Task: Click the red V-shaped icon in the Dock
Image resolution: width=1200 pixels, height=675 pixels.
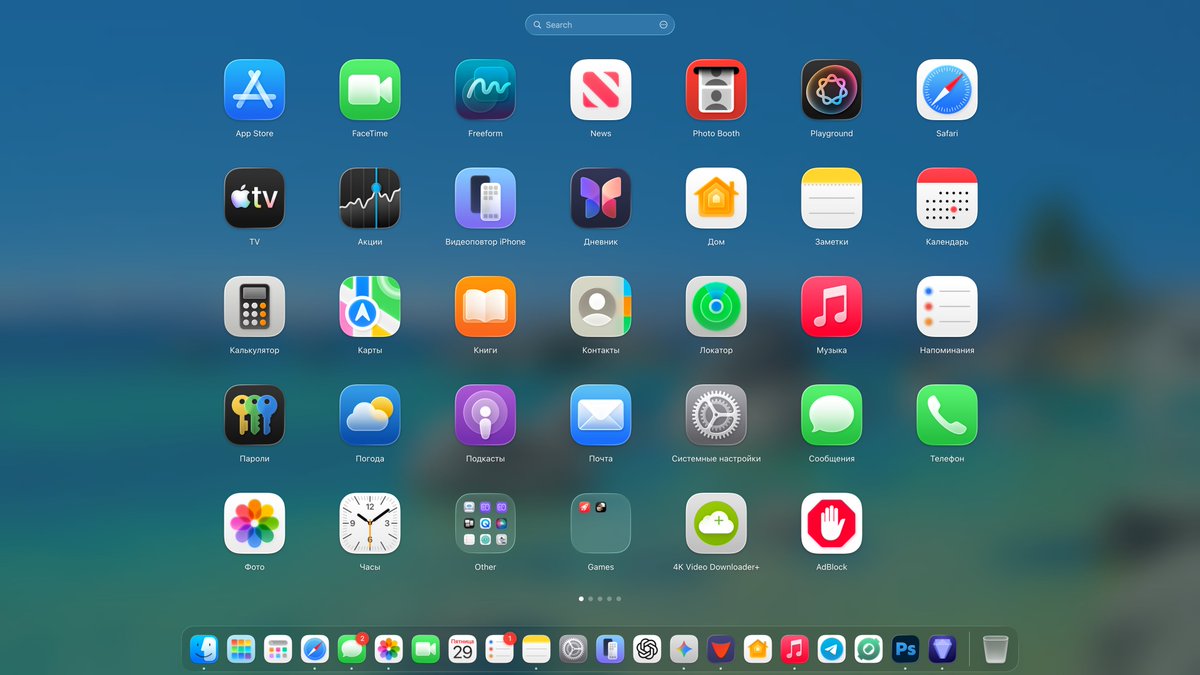Action: pyautogui.click(x=720, y=649)
